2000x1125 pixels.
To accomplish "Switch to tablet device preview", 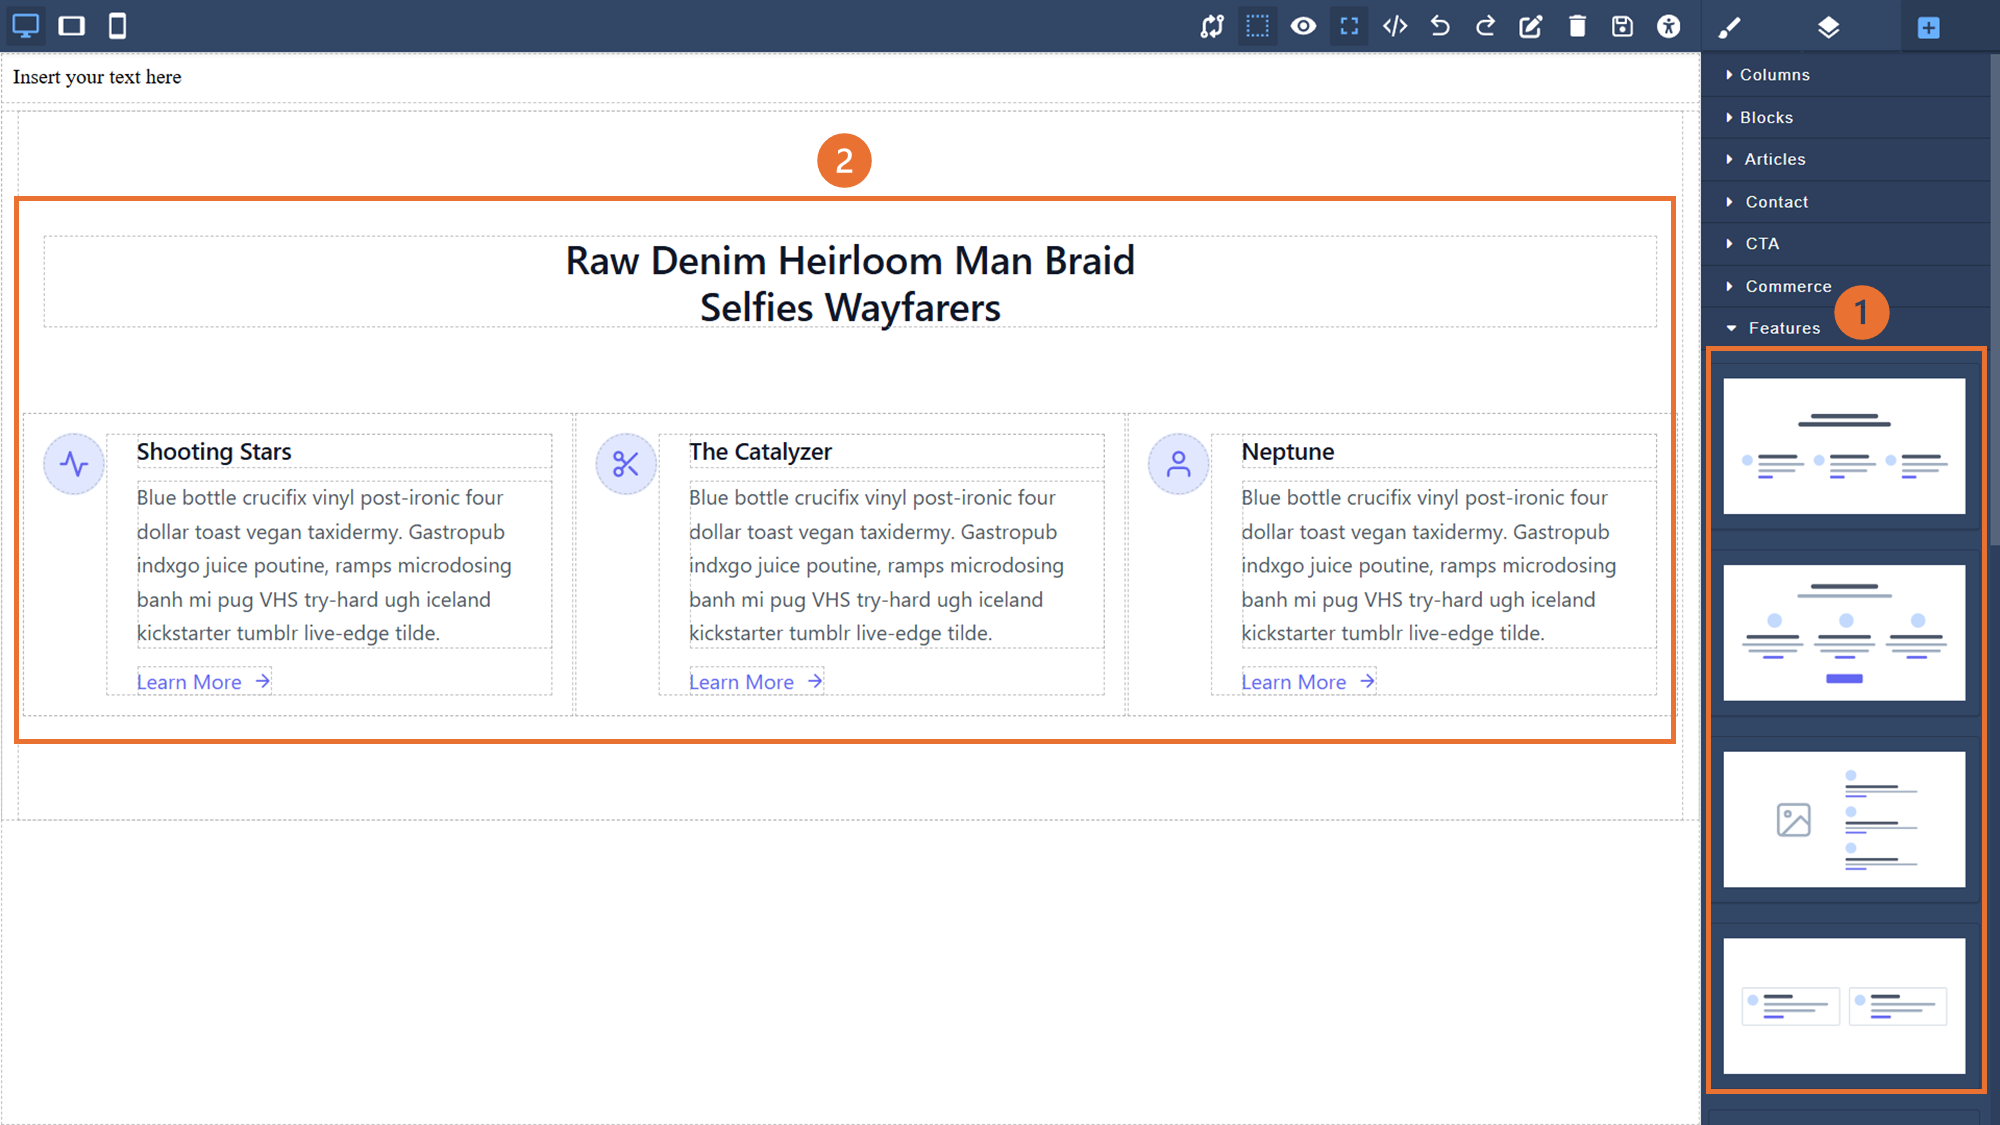I will pyautogui.click(x=72, y=26).
